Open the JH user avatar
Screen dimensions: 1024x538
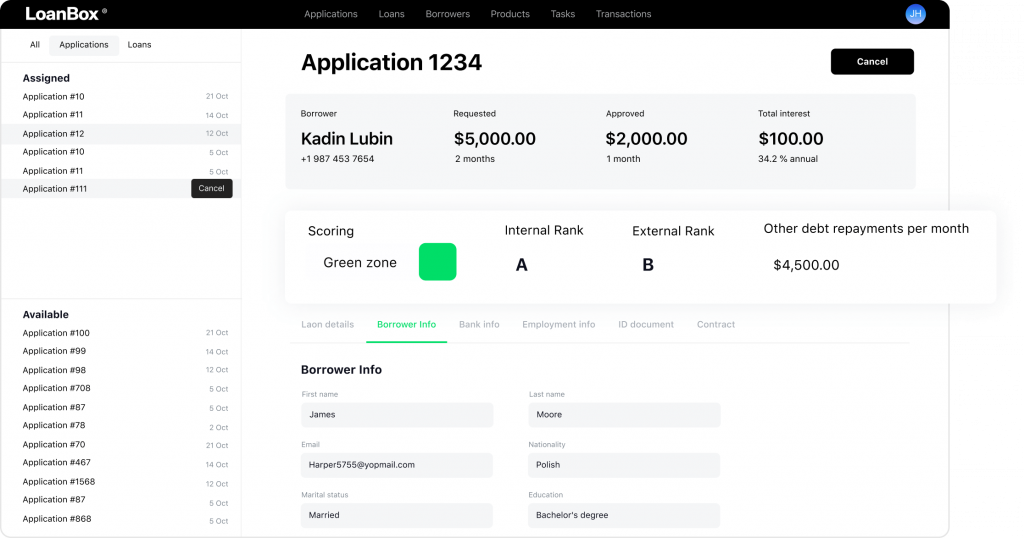point(915,14)
